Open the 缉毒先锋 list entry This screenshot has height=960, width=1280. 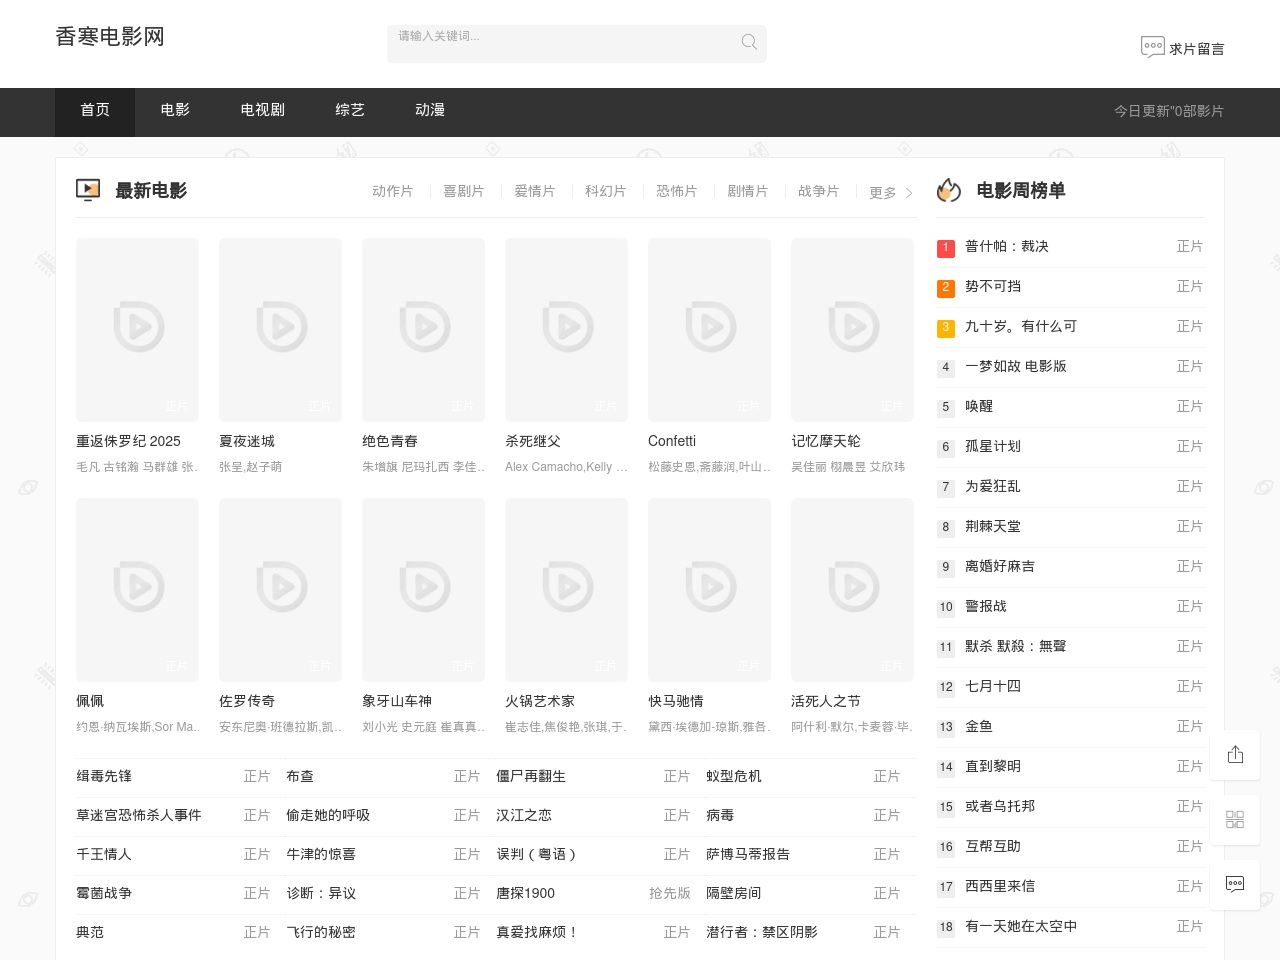(x=104, y=776)
